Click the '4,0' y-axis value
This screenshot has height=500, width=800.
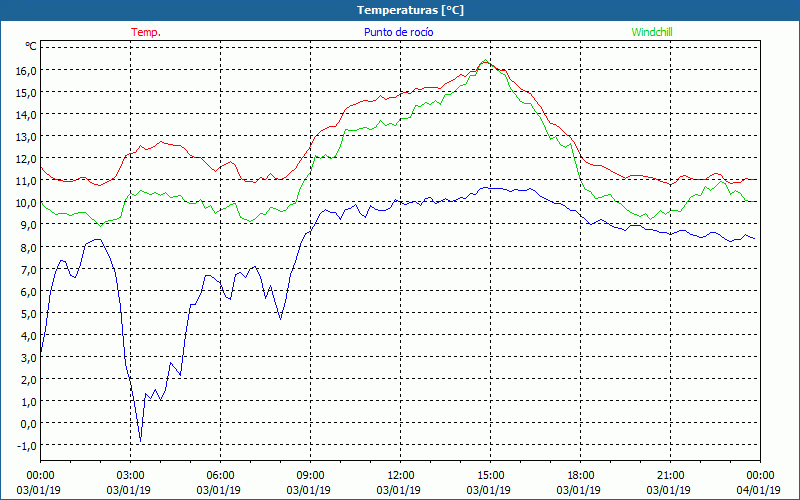click(29, 335)
